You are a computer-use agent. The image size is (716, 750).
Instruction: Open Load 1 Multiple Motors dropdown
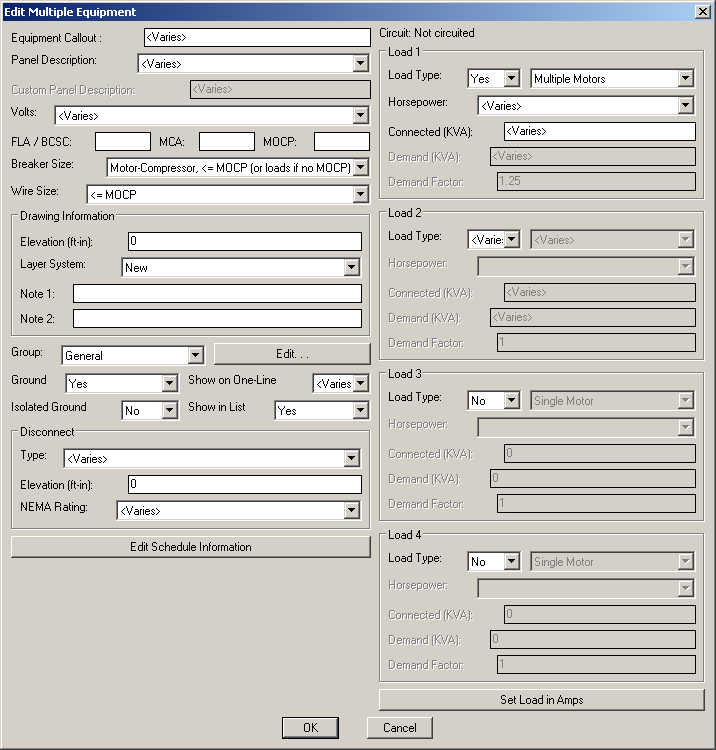click(612, 78)
